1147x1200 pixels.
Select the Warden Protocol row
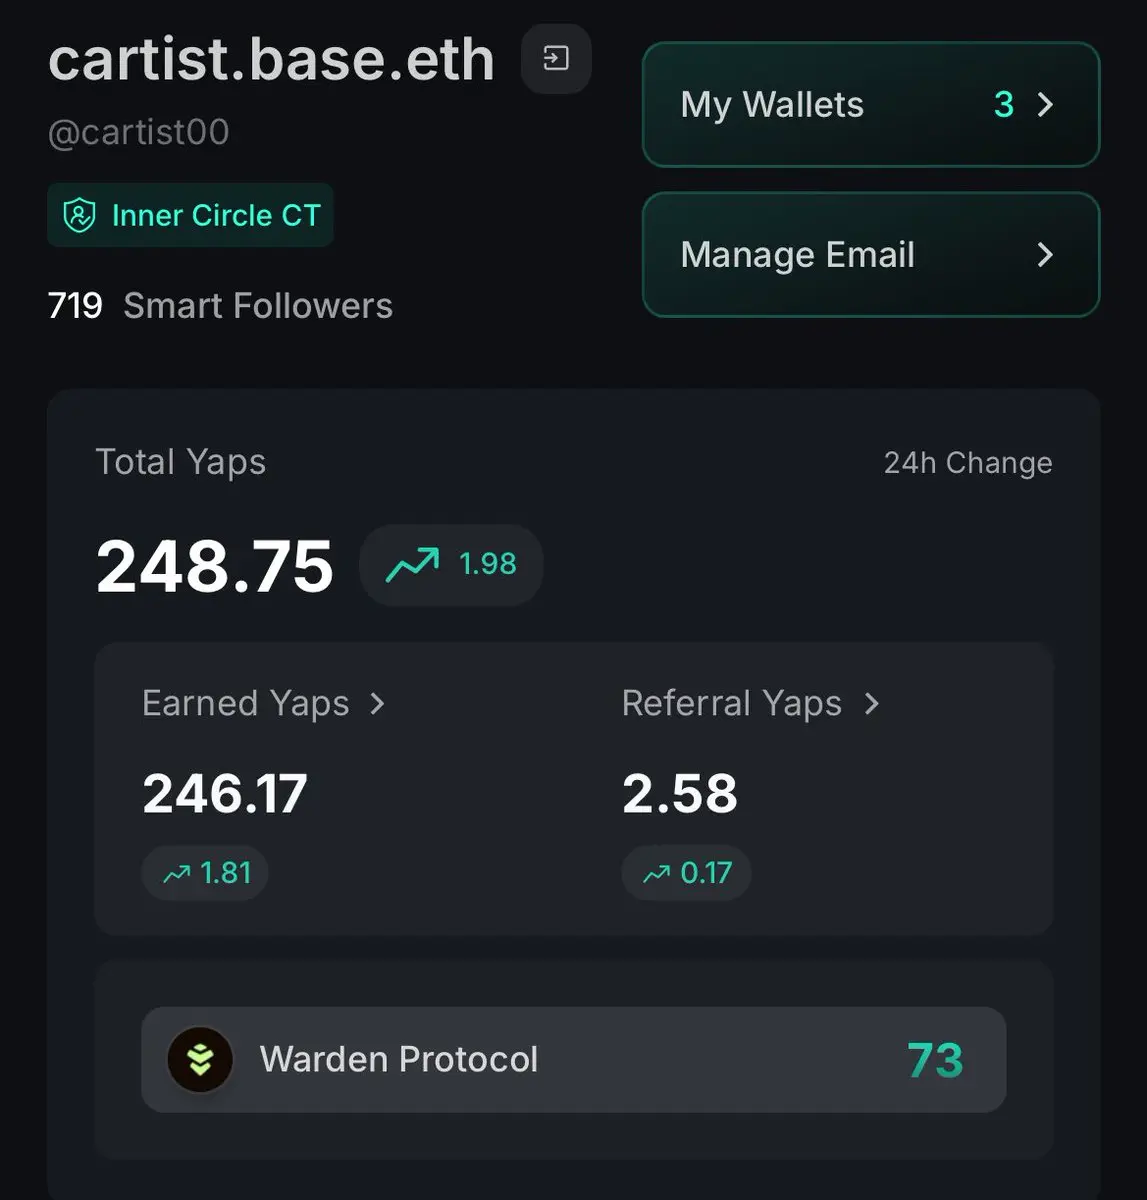coord(573,1059)
